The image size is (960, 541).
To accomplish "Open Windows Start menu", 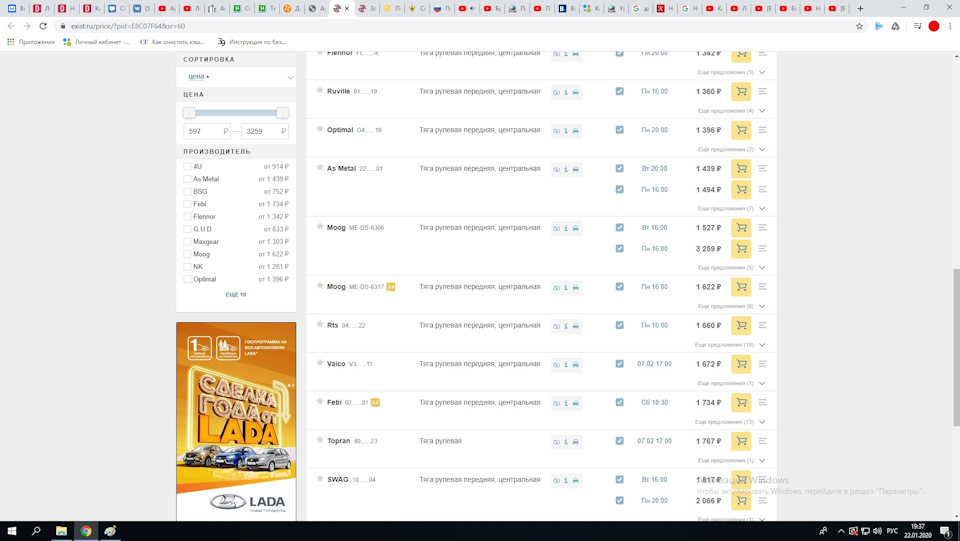I will [x=12, y=531].
